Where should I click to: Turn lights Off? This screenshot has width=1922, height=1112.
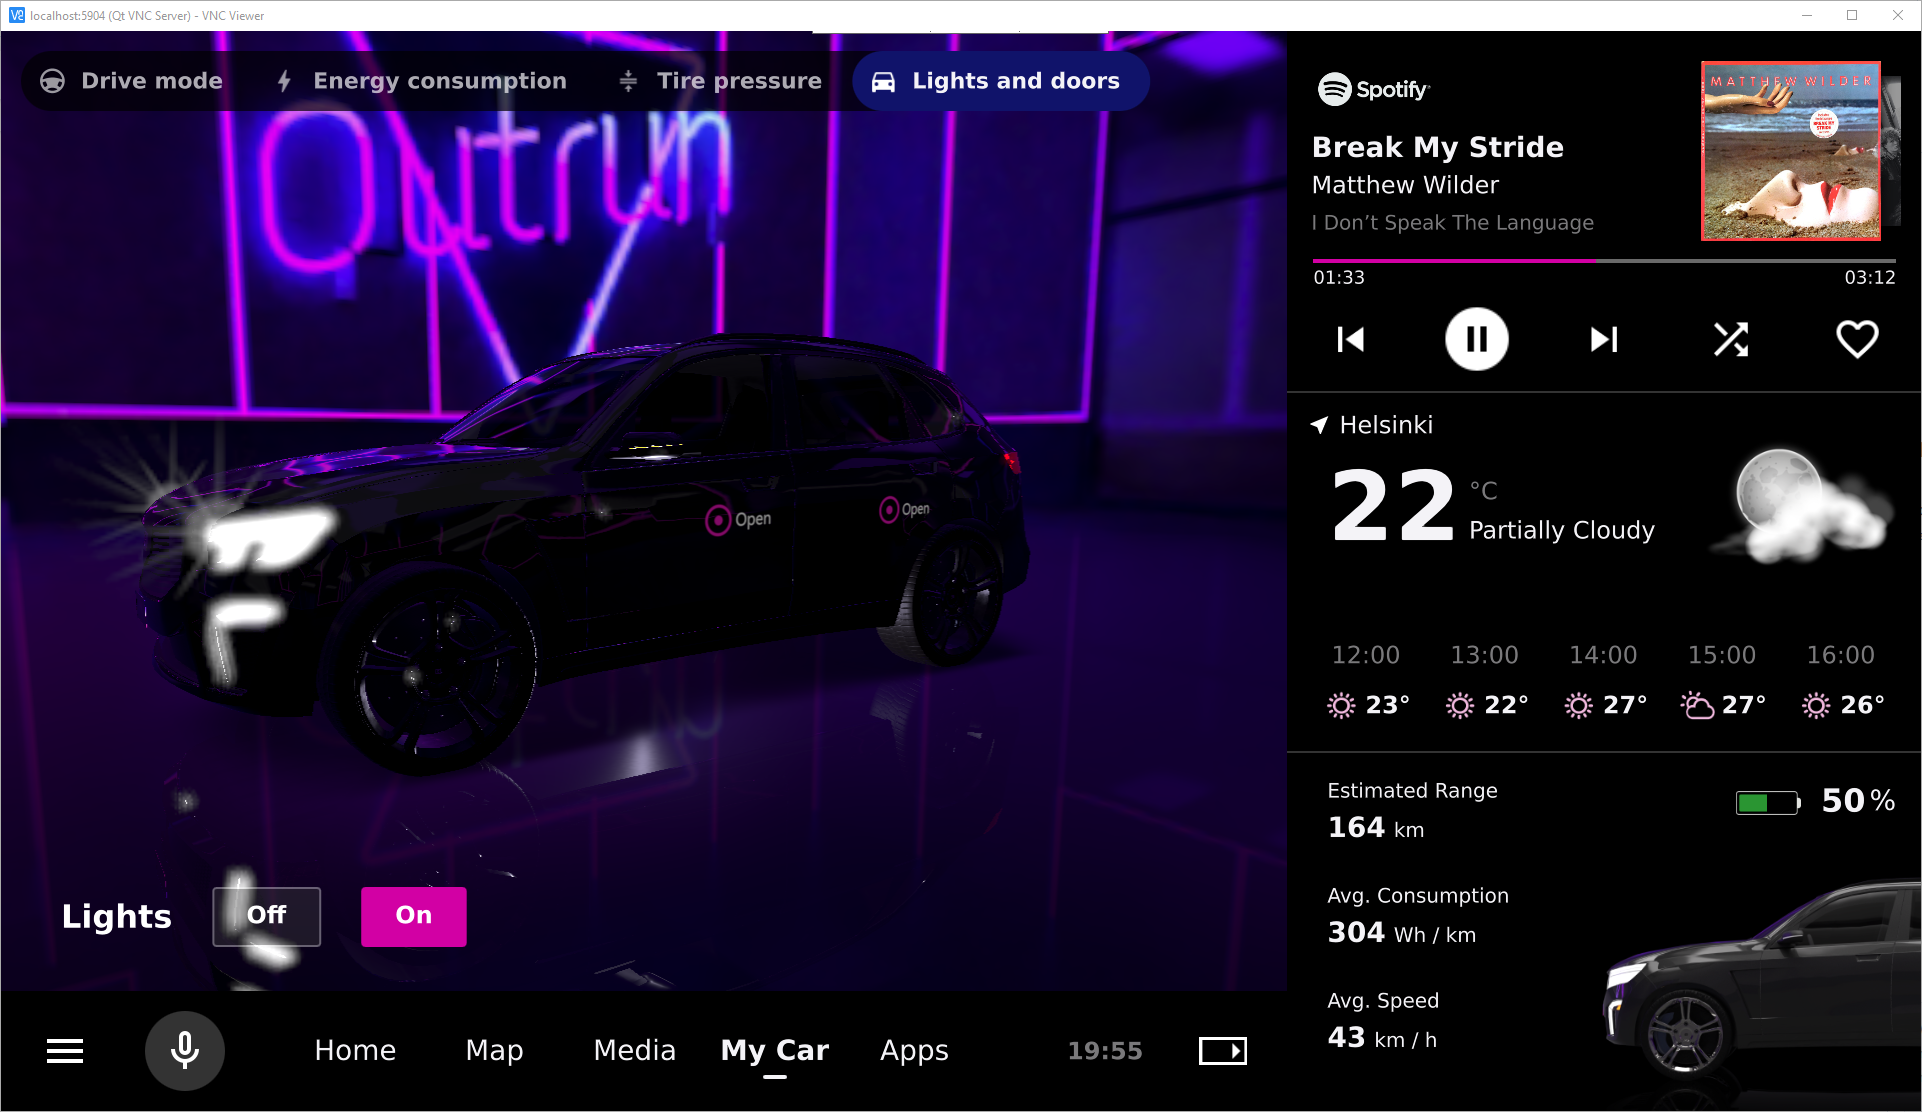[x=266, y=916]
